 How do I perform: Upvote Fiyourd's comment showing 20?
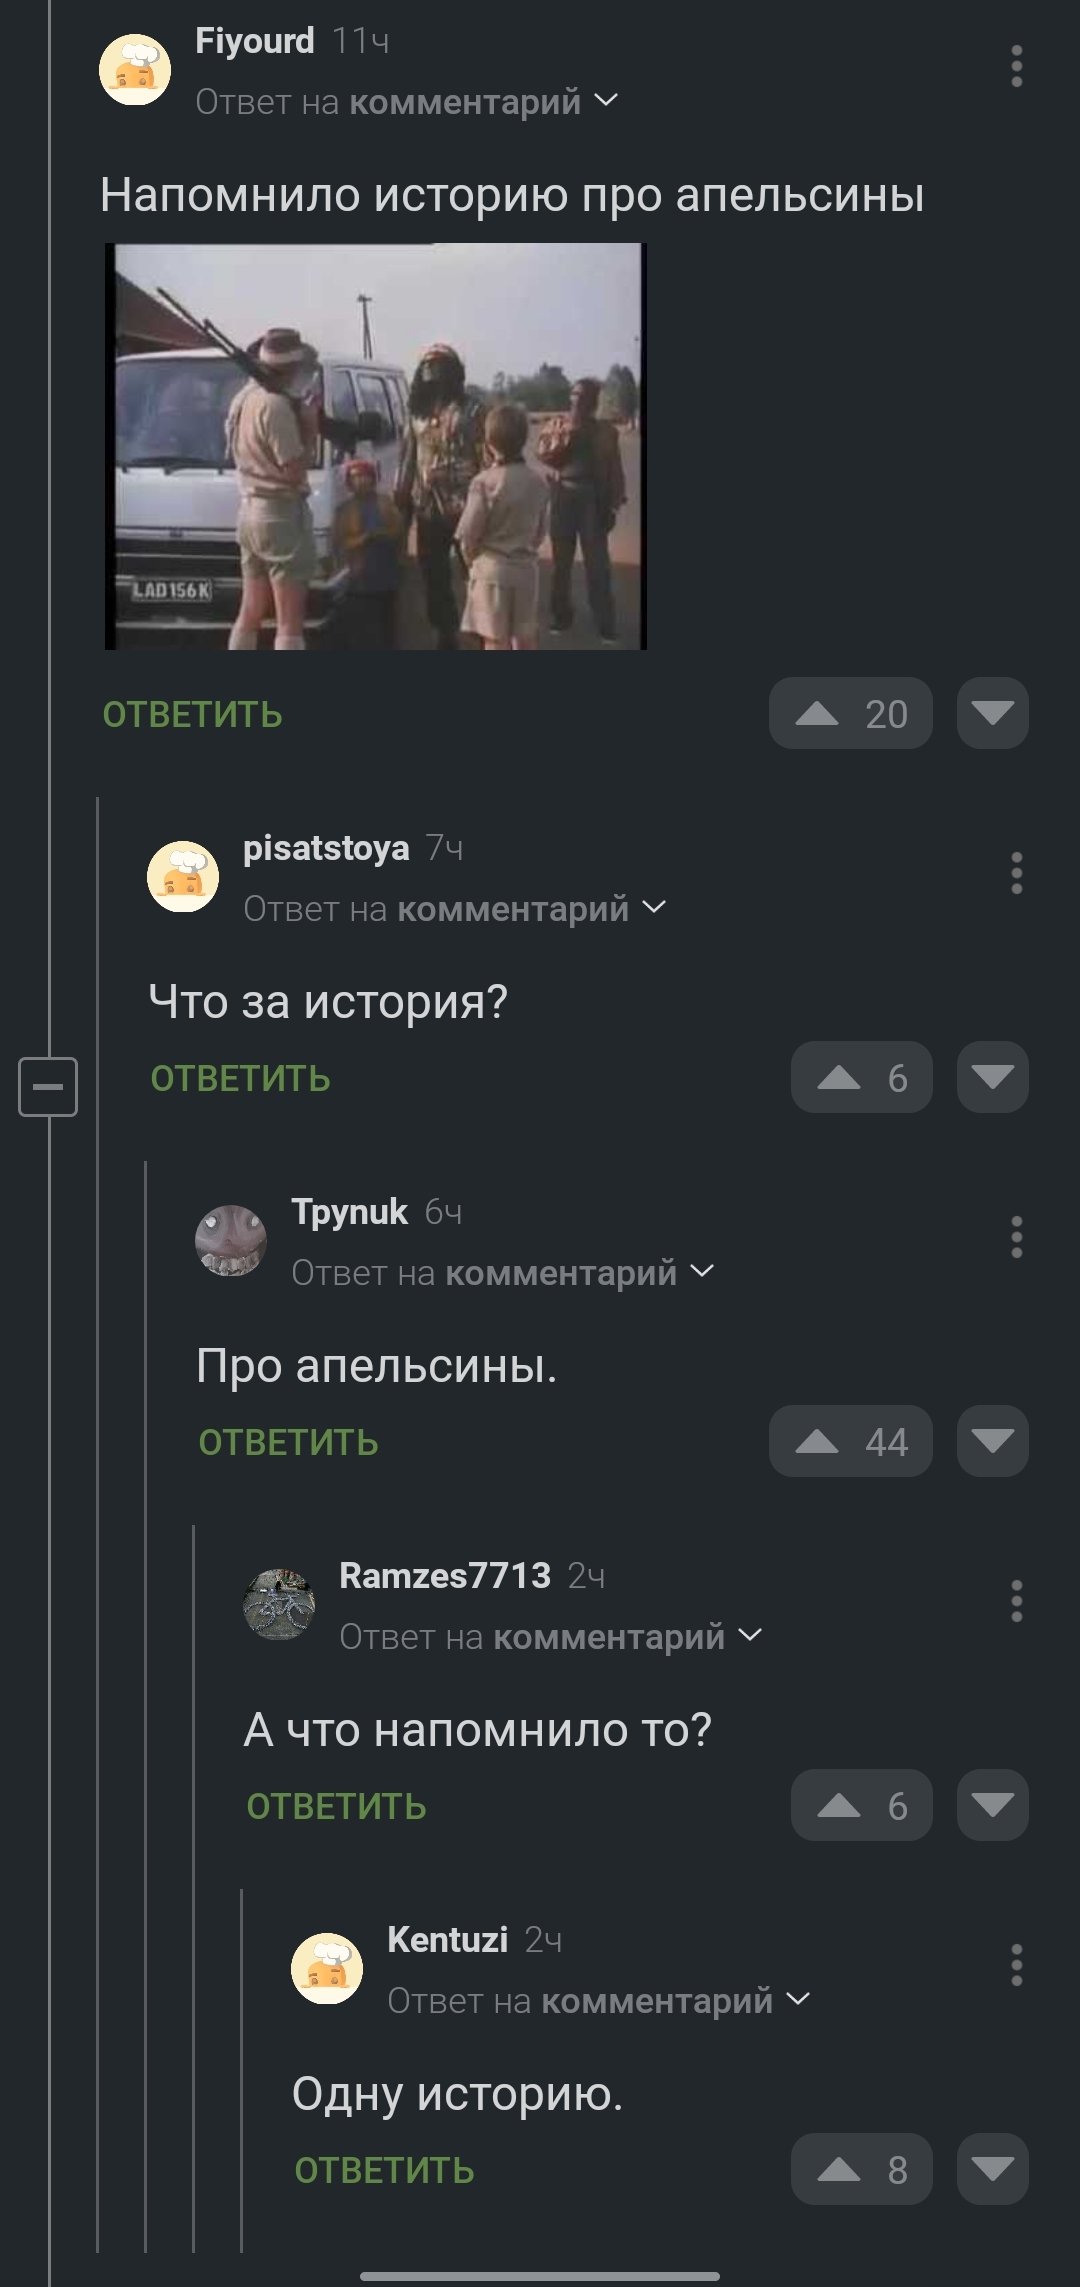click(850, 713)
